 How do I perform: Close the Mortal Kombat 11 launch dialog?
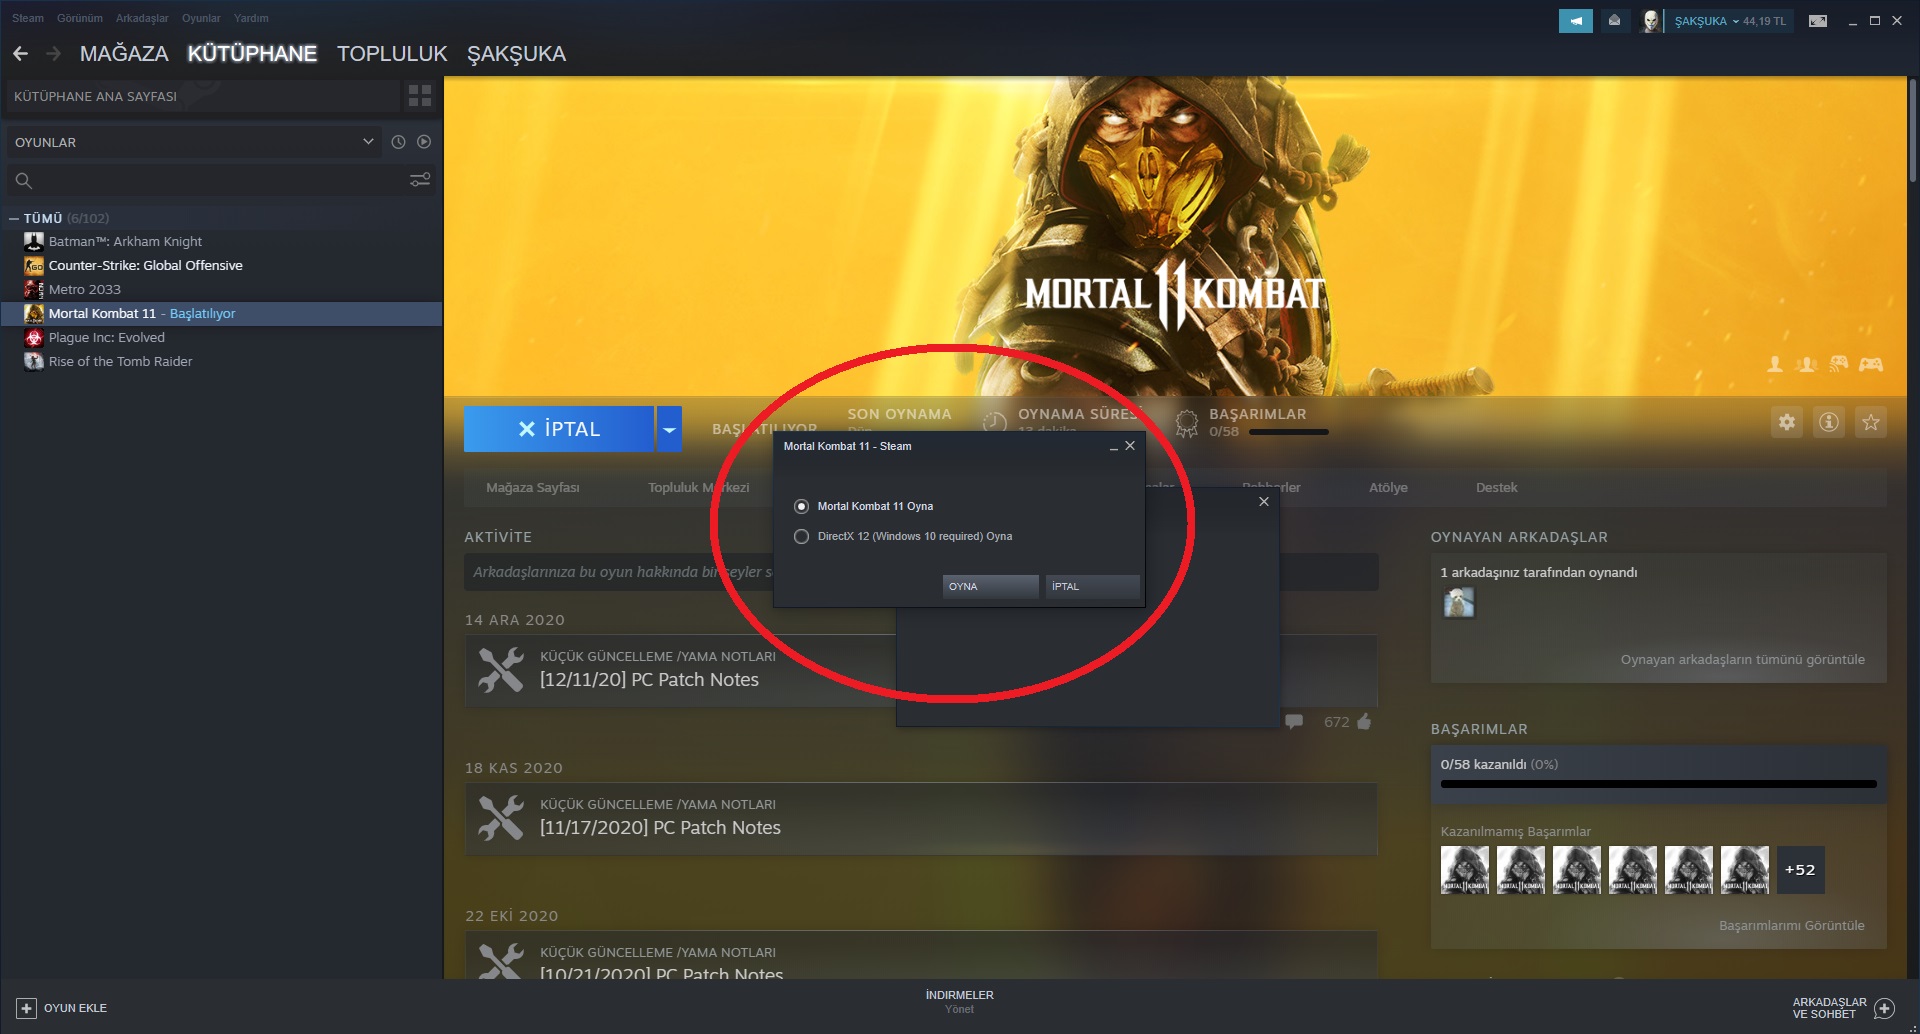coord(1130,446)
